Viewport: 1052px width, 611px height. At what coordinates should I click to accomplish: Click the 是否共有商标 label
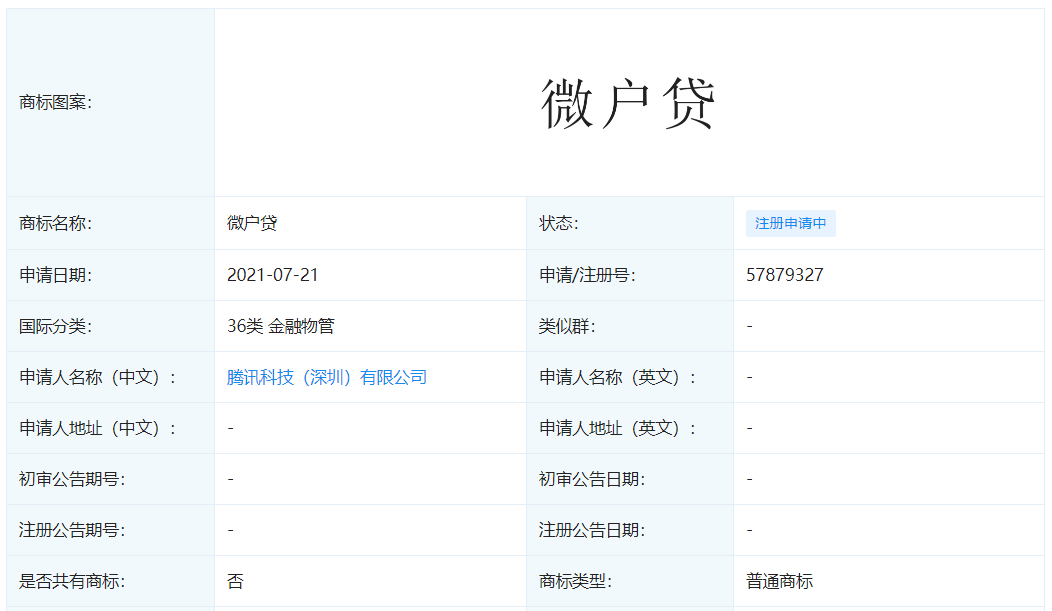coord(72,581)
